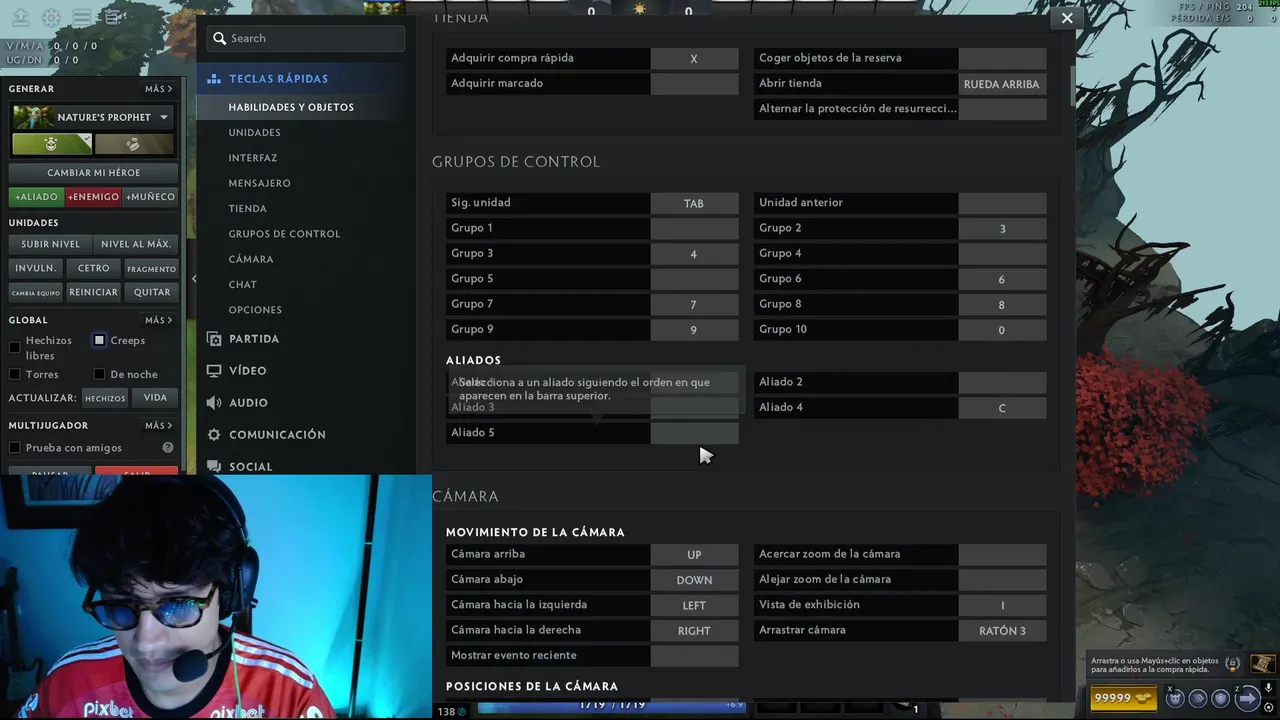Rebind Arrastrar cámara RATÓN 3 key field
The image size is (1280, 720).
tap(1002, 630)
